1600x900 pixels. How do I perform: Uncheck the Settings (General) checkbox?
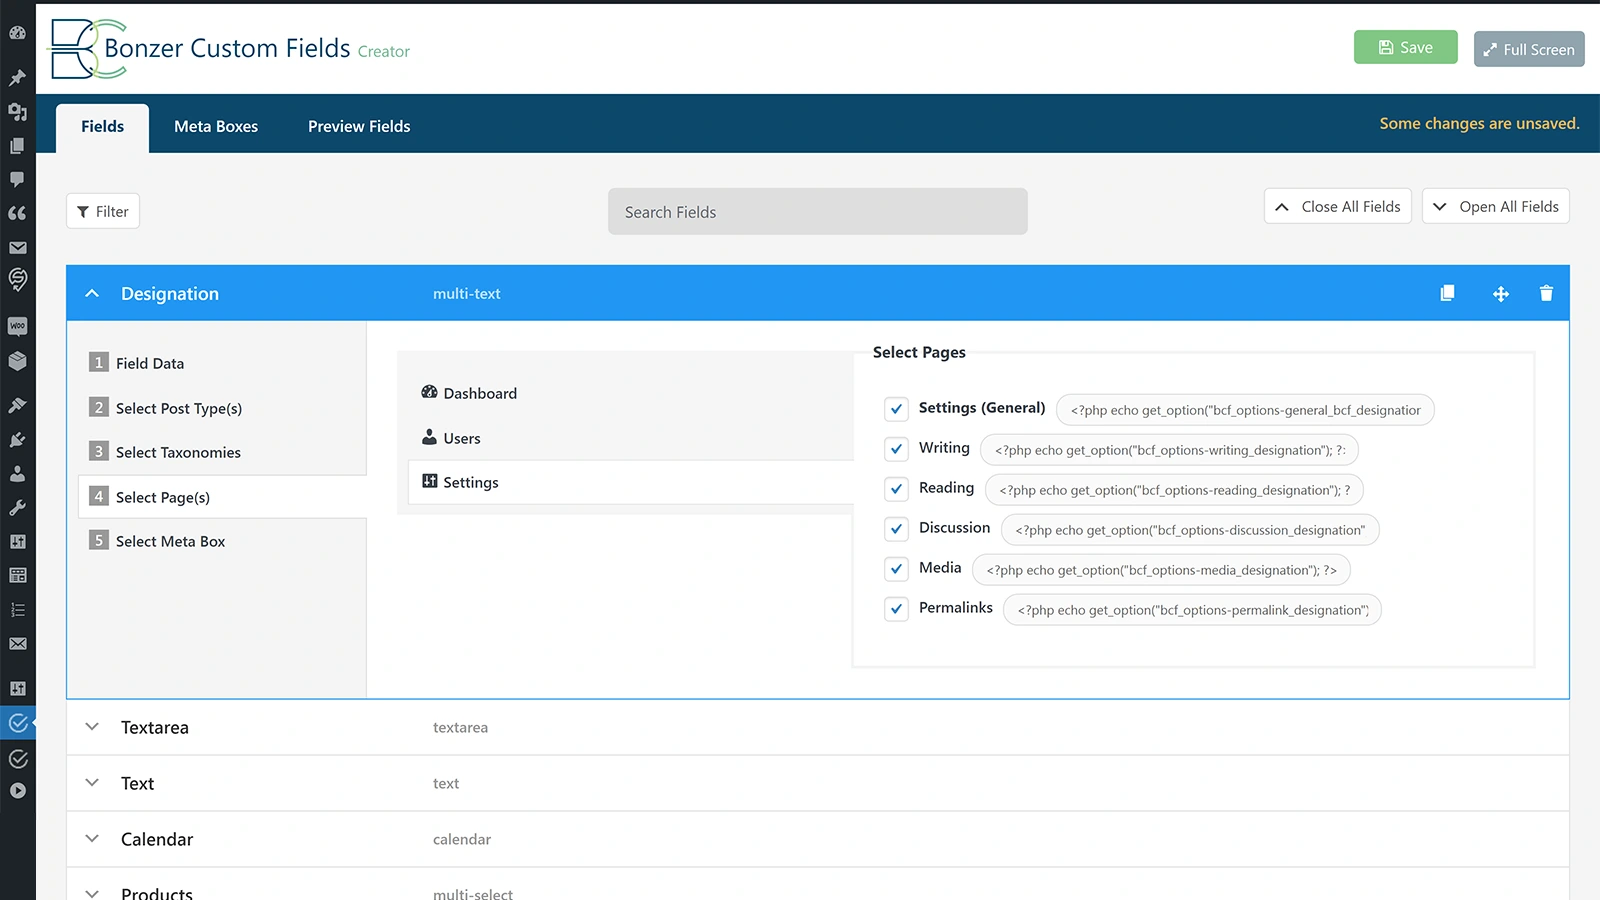tap(896, 409)
